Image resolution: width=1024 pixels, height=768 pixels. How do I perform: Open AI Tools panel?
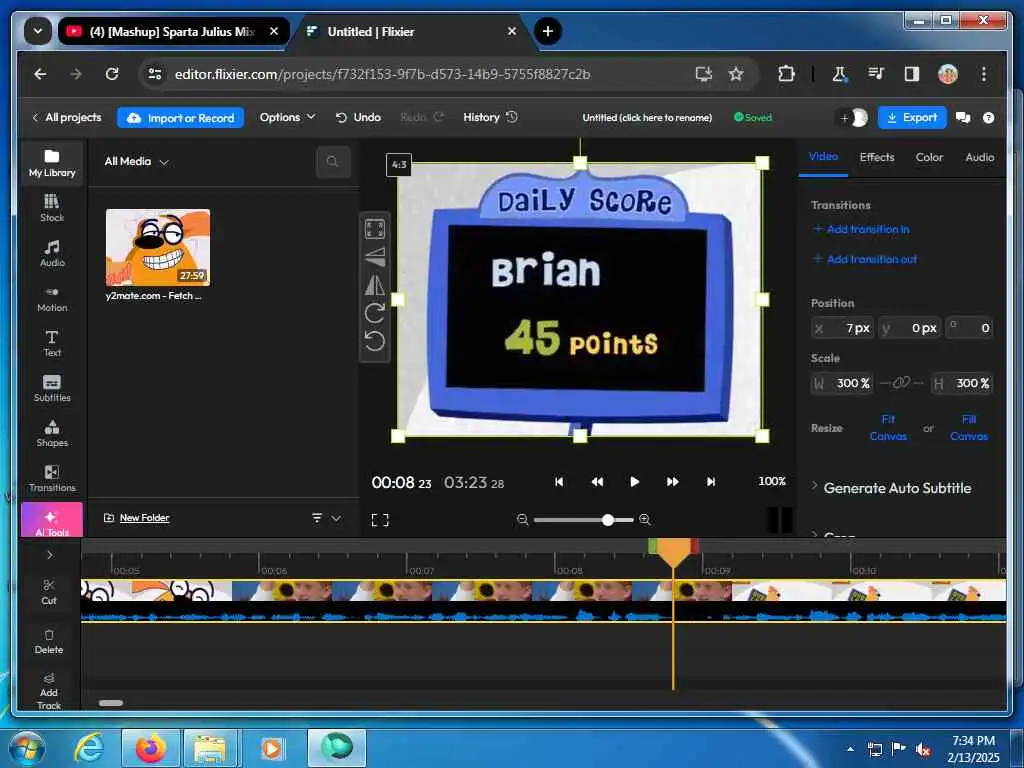click(x=52, y=520)
